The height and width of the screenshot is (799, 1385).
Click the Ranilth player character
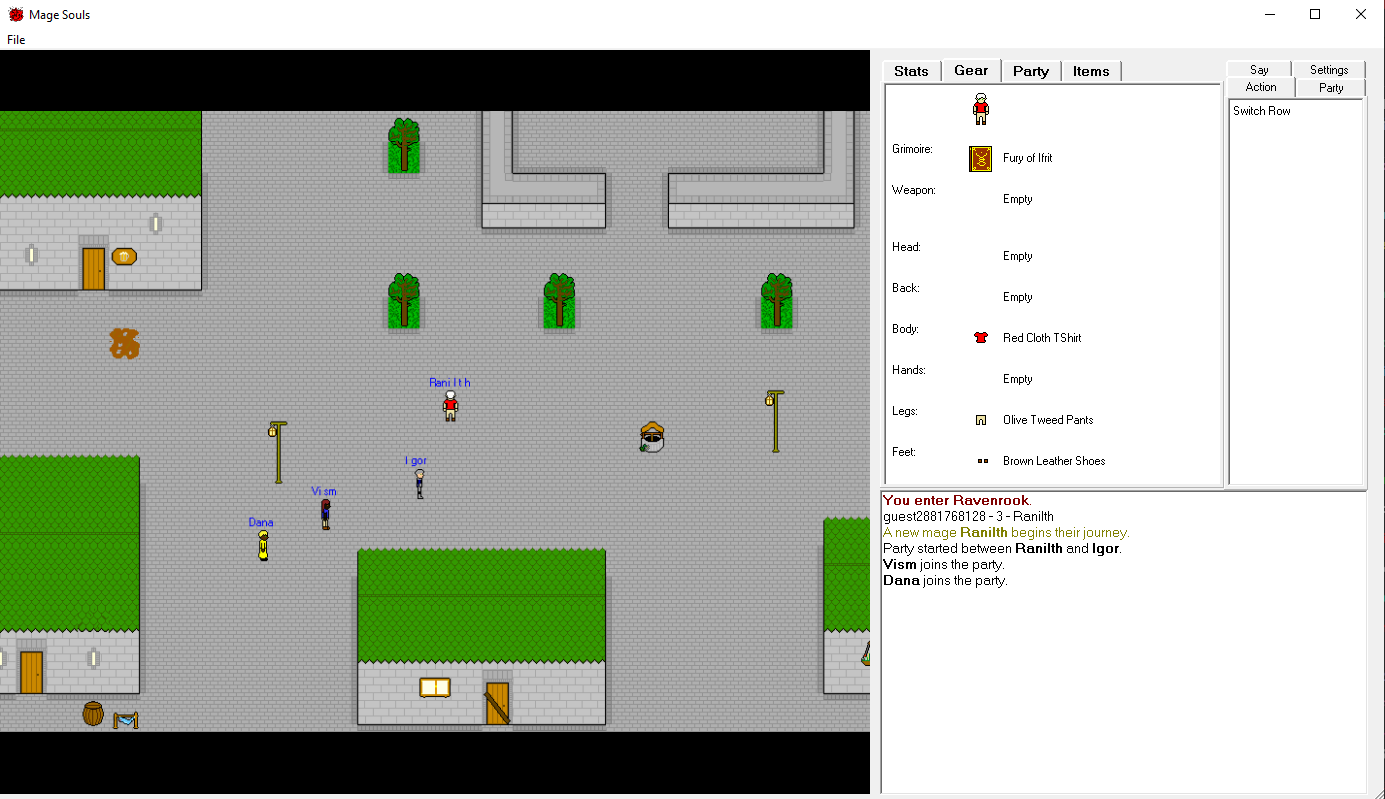pyautogui.click(x=451, y=405)
